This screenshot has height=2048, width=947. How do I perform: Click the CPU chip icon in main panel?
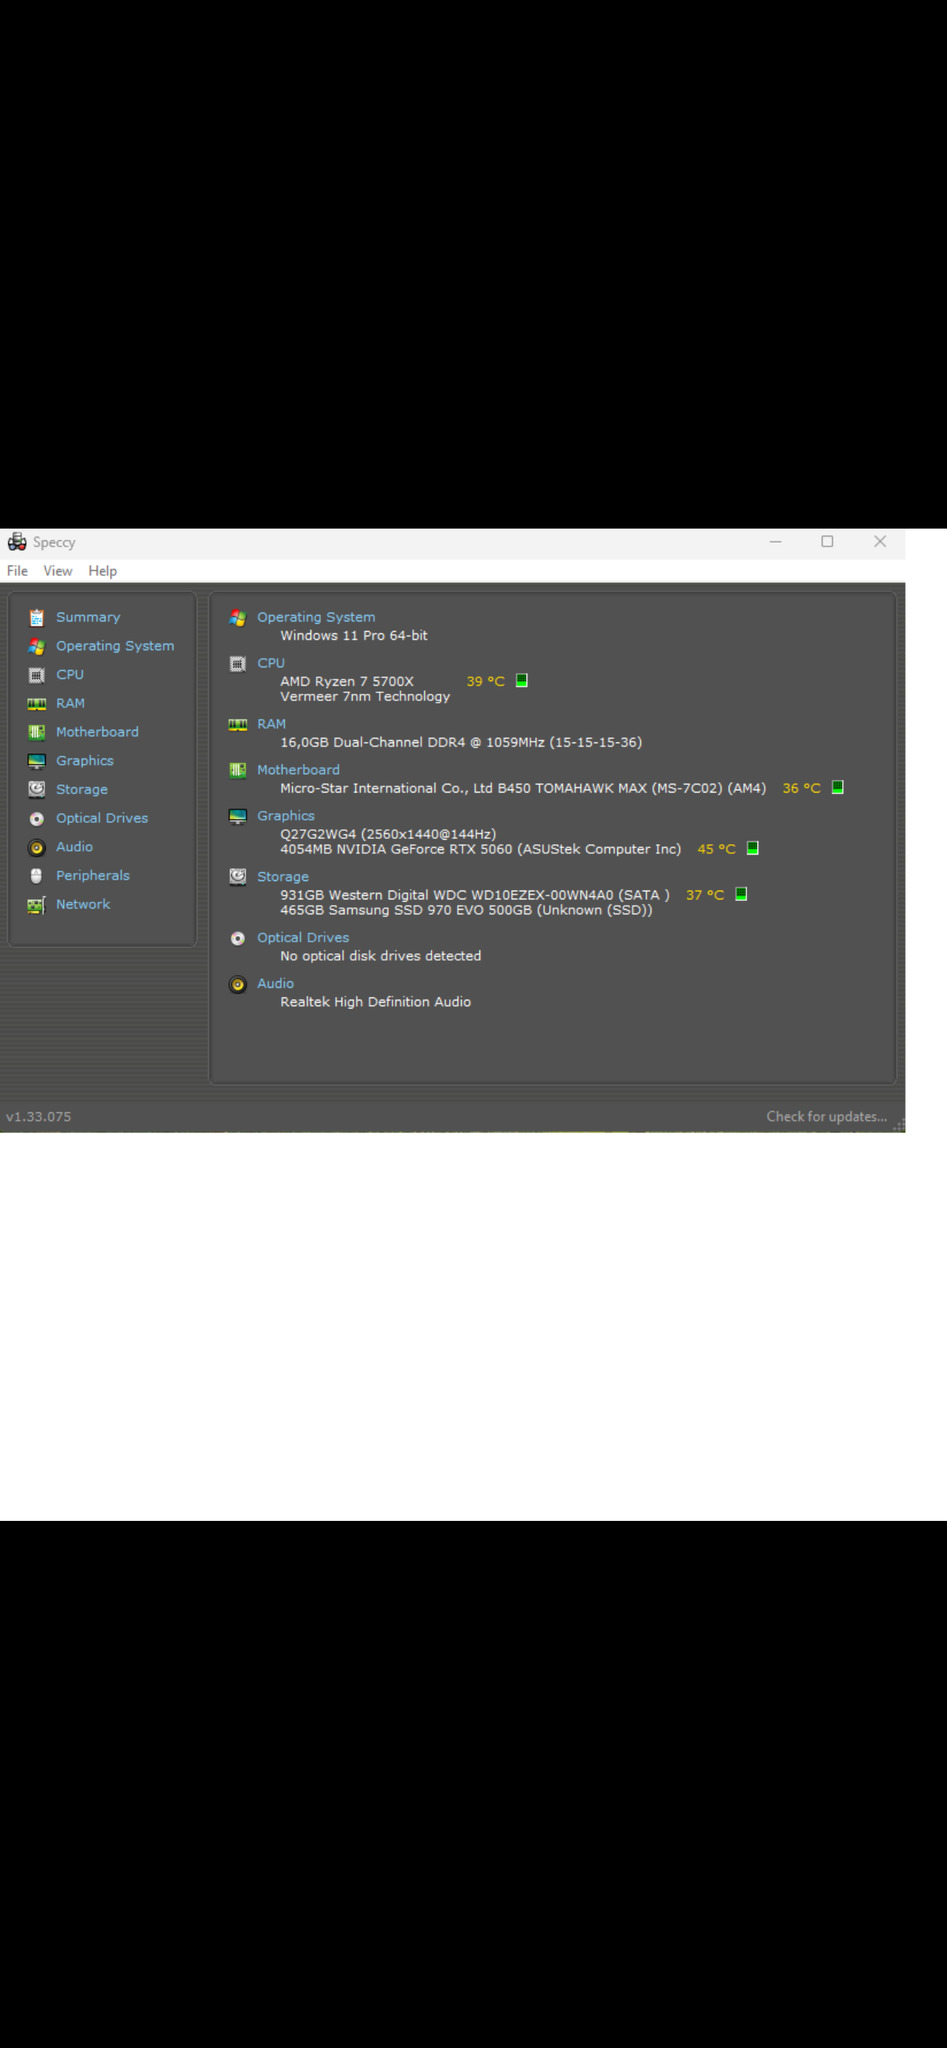point(238,664)
